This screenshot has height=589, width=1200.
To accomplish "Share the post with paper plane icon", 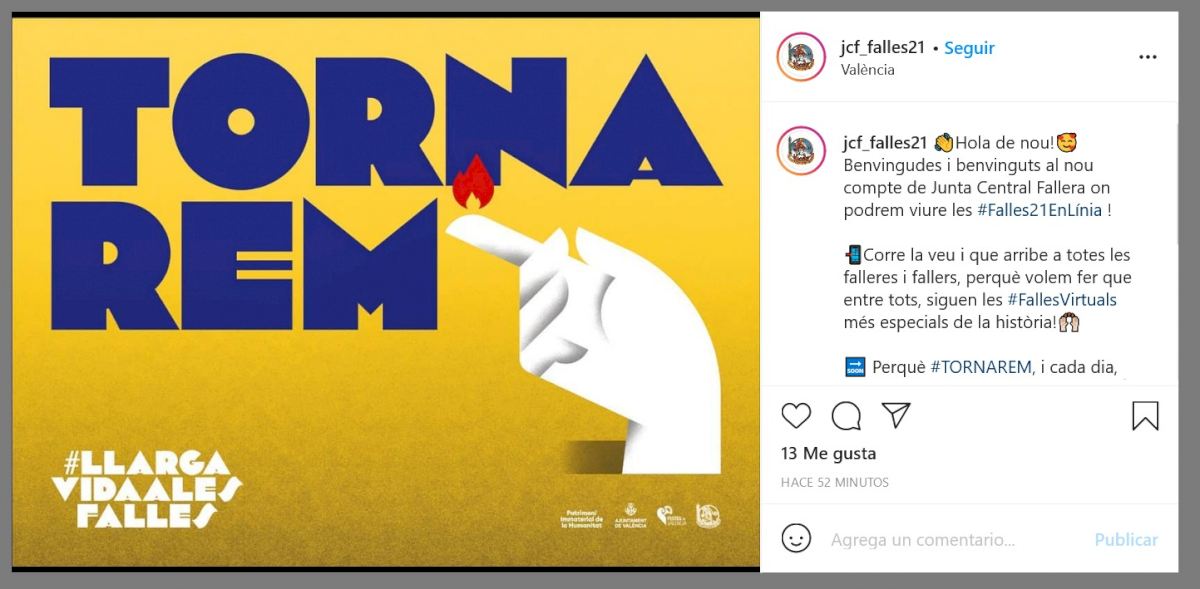I will 896,414.
